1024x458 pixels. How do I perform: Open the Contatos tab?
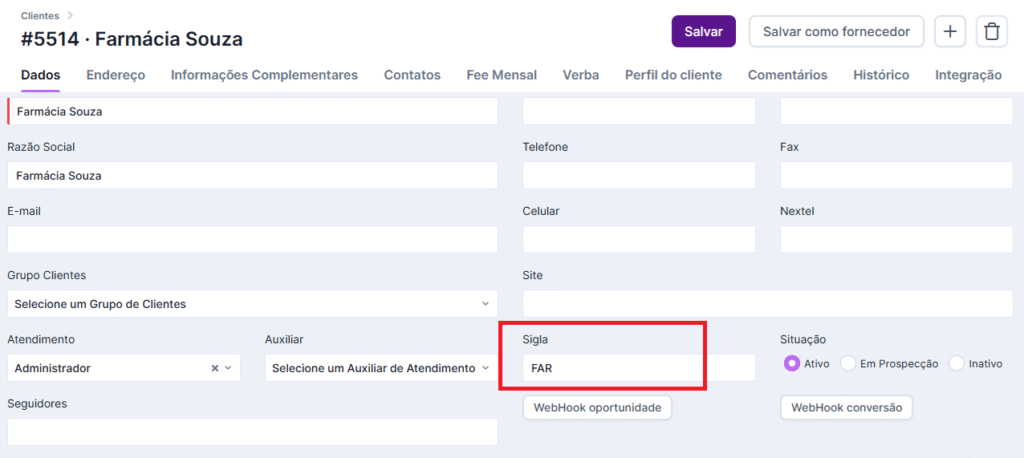pos(412,75)
